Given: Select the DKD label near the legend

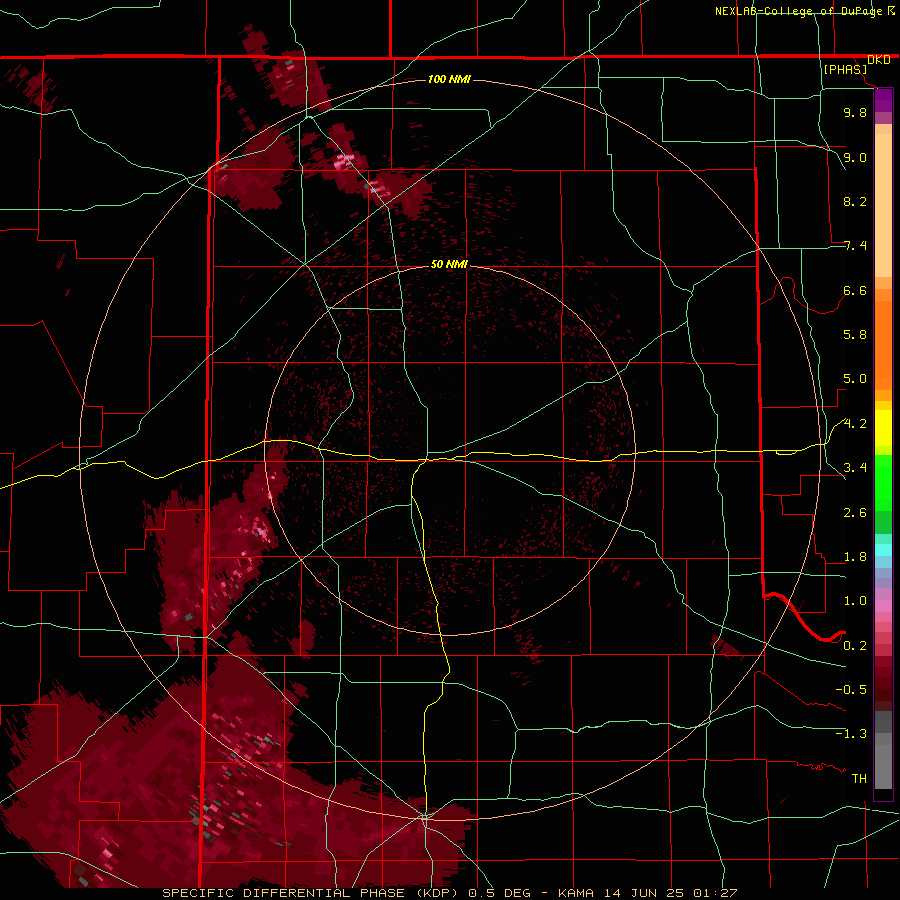Looking at the screenshot, I should [879, 60].
